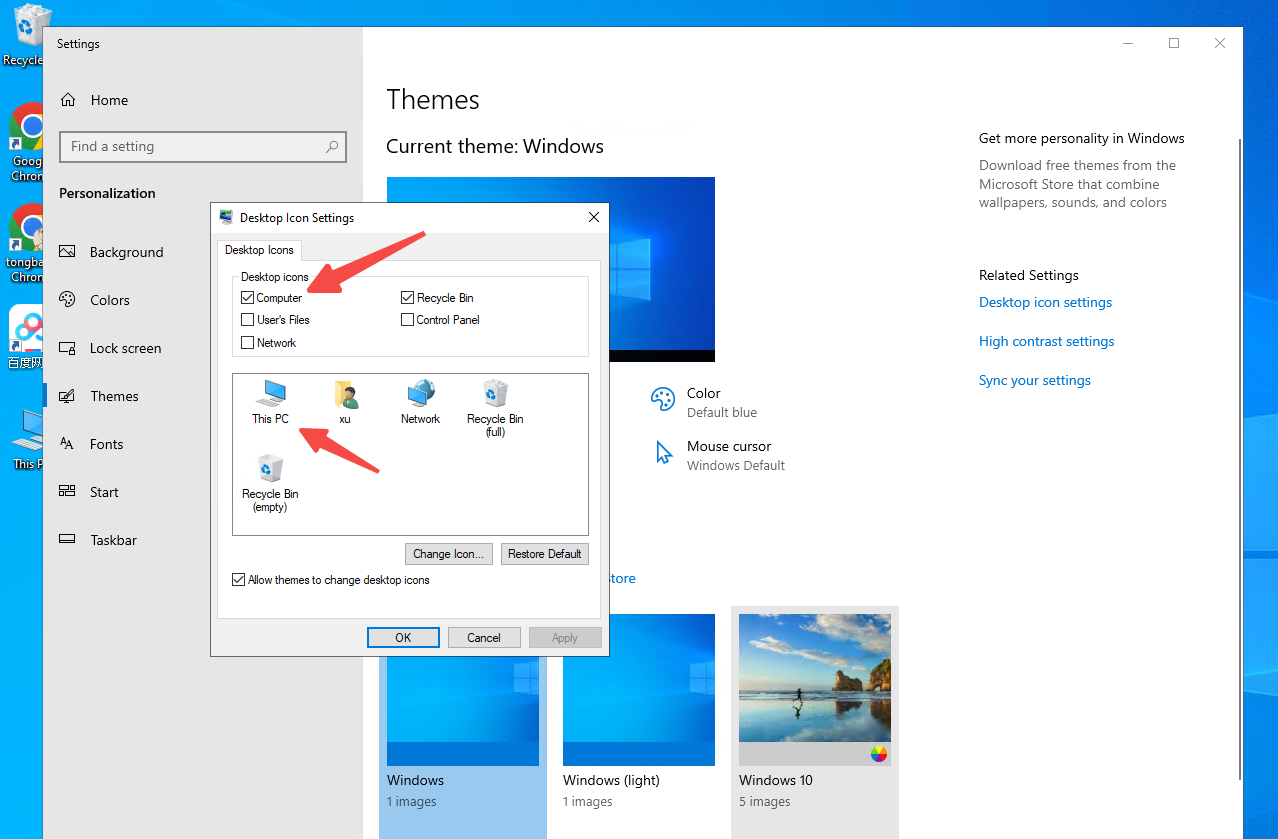Viewport: 1278px width, 839px height.
Task: Click the Desktop Icon Settings title bar icon
Action: (226, 217)
